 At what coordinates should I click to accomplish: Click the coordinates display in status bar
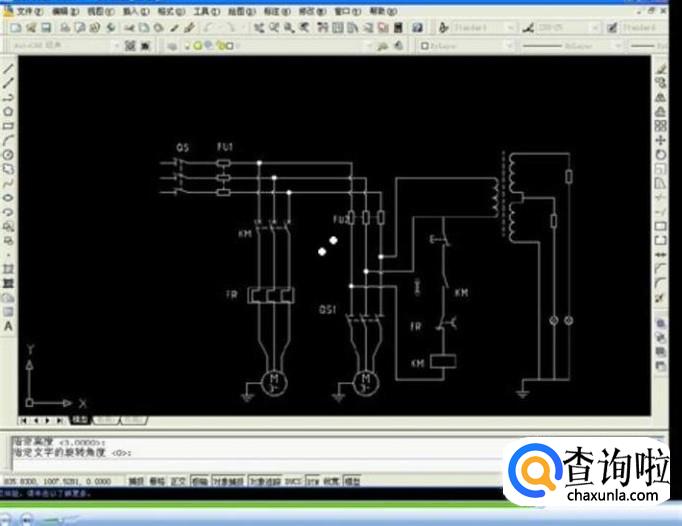[57, 482]
